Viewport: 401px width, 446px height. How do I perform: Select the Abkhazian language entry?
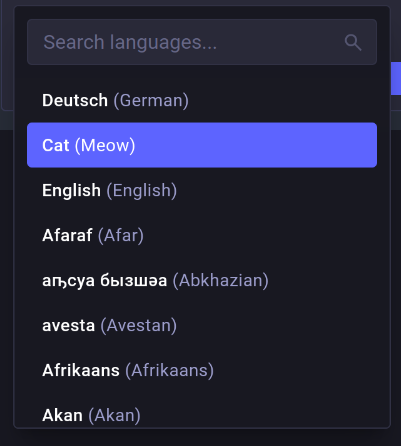tap(202, 280)
